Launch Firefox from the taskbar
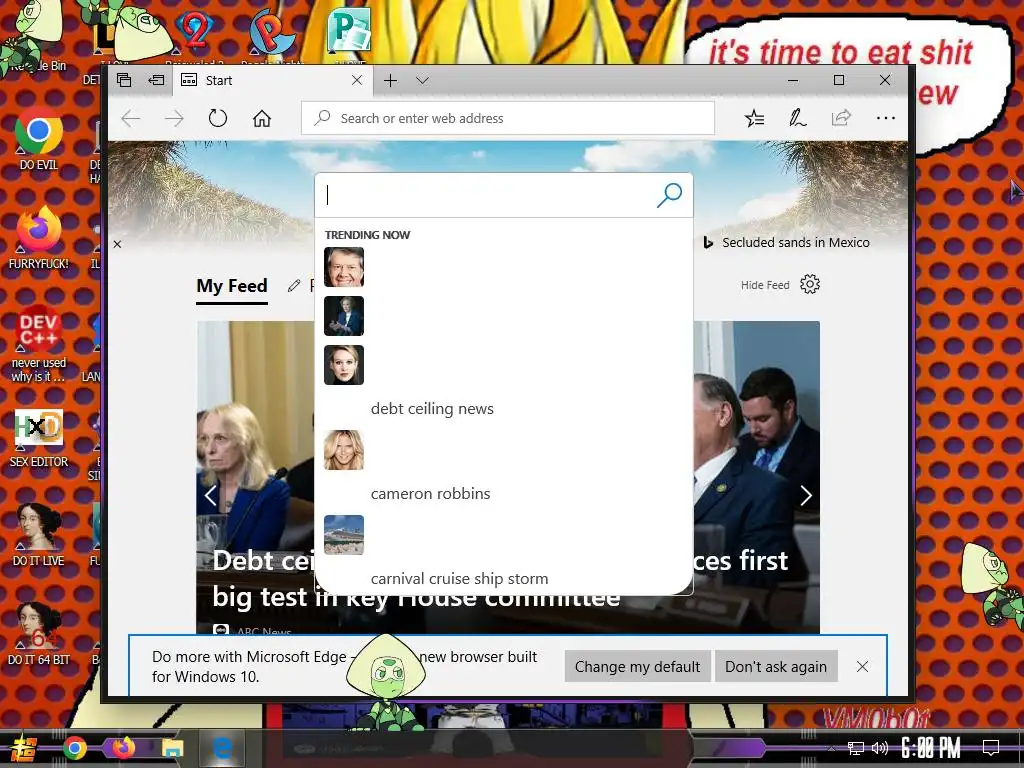Image resolution: width=1024 pixels, height=768 pixels. pos(123,748)
